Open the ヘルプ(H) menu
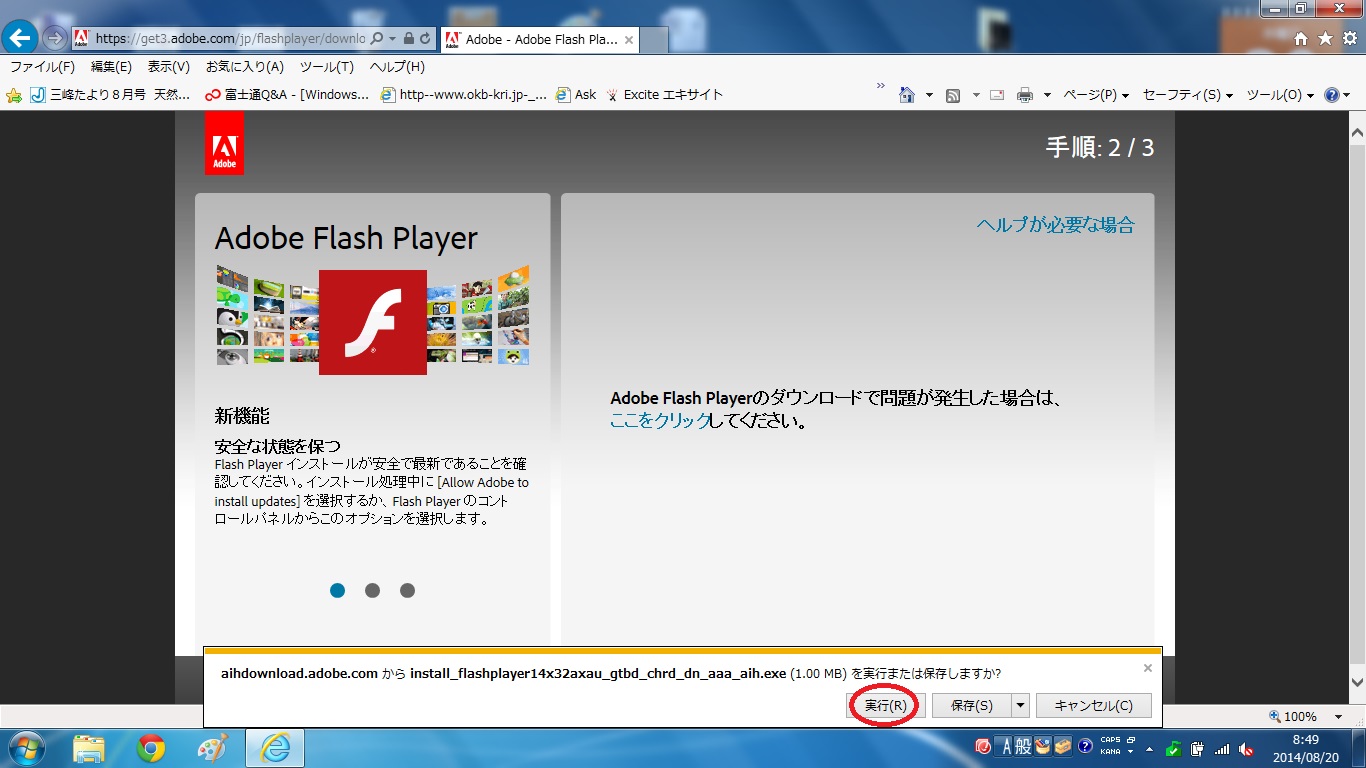 point(397,67)
